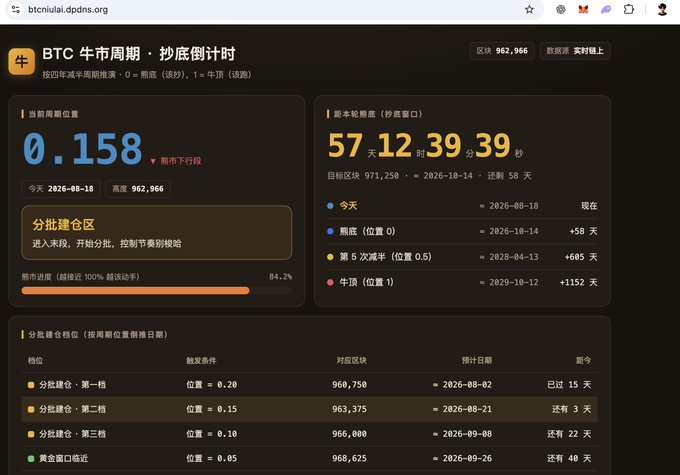Click the +58 天 value
This screenshot has height=475, width=680.
click(583, 231)
